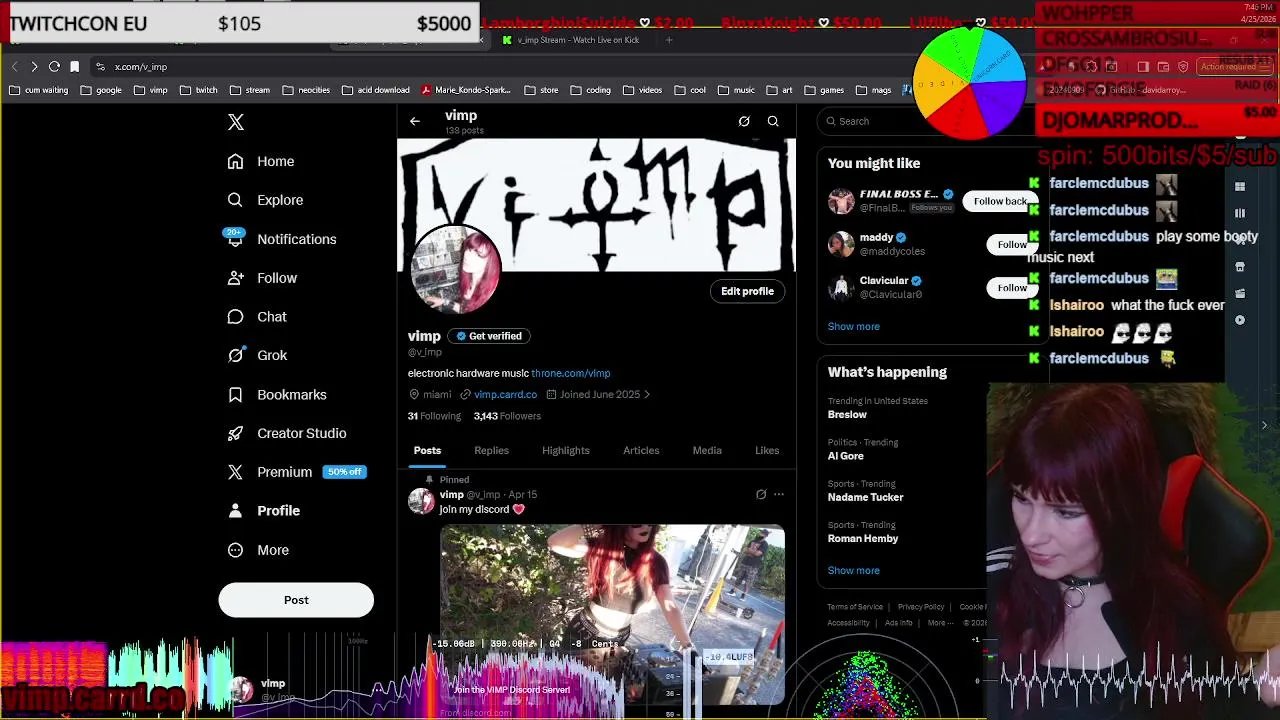Click the back arrow on profile header
1280x720 pixels.
click(415, 121)
